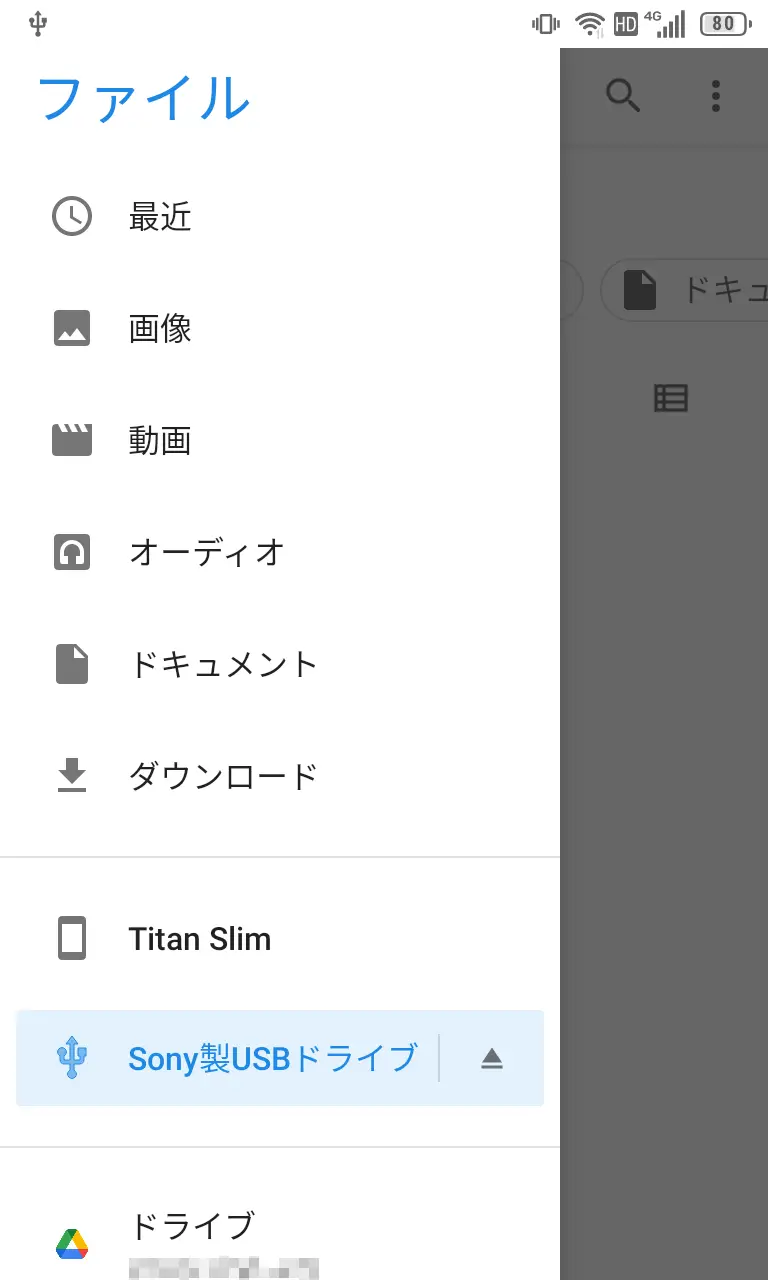Open ドキュメント in the drawer

point(223,664)
